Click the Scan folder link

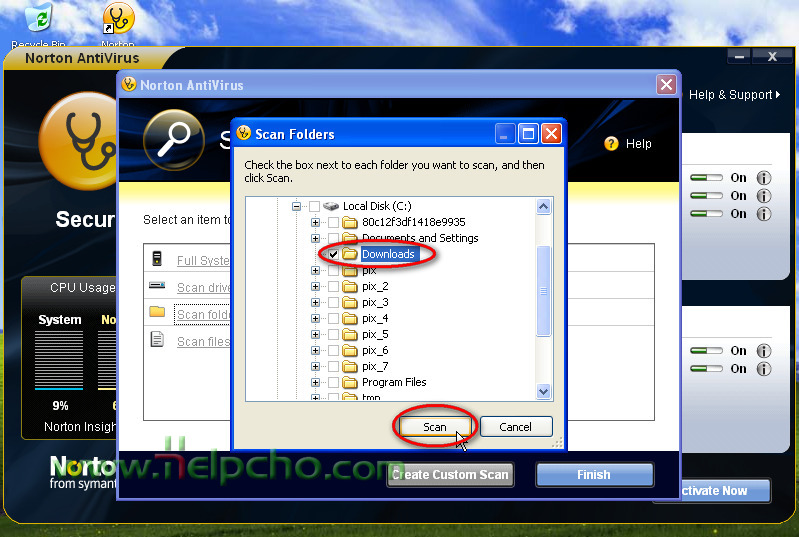[202, 315]
